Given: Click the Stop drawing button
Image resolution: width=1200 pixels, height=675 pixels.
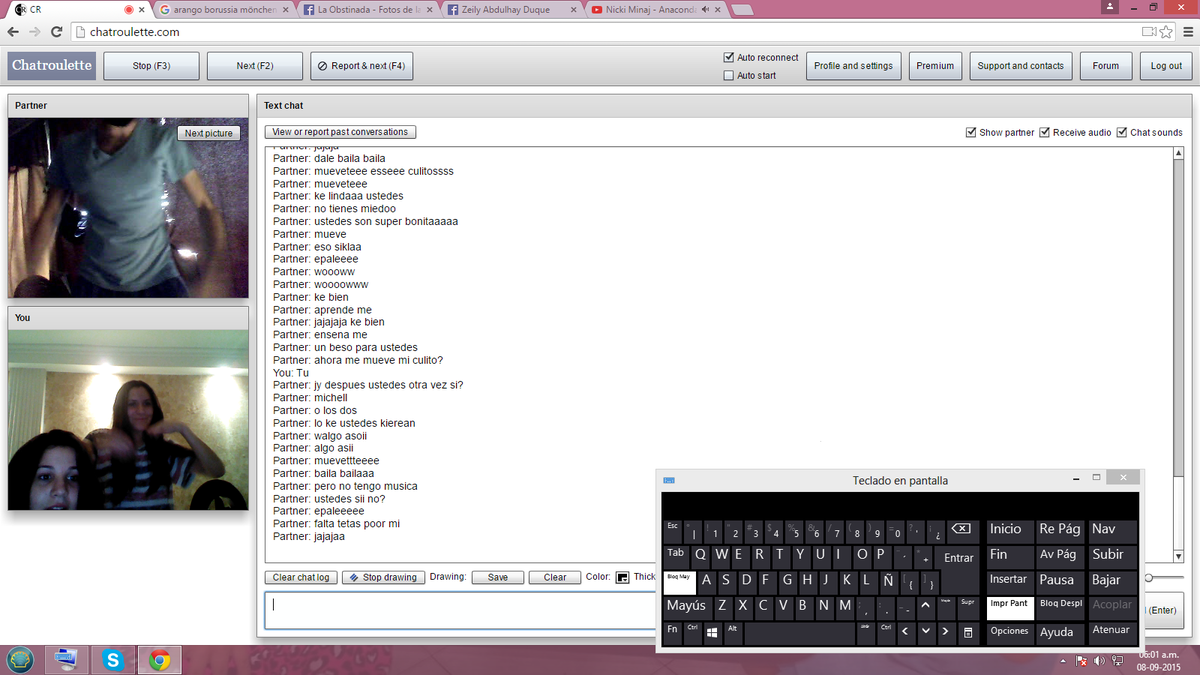Looking at the screenshot, I should point(383,577).
